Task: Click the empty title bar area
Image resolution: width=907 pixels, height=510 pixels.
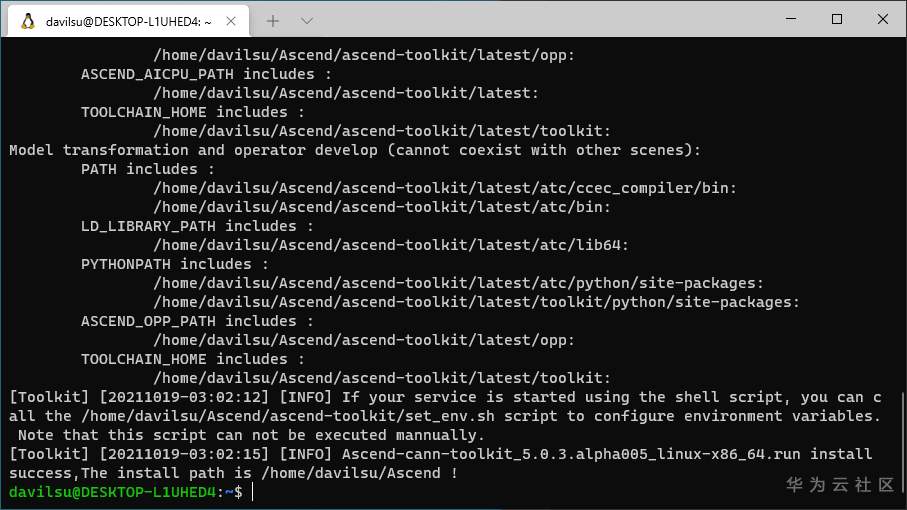Action: coord(550,20)
